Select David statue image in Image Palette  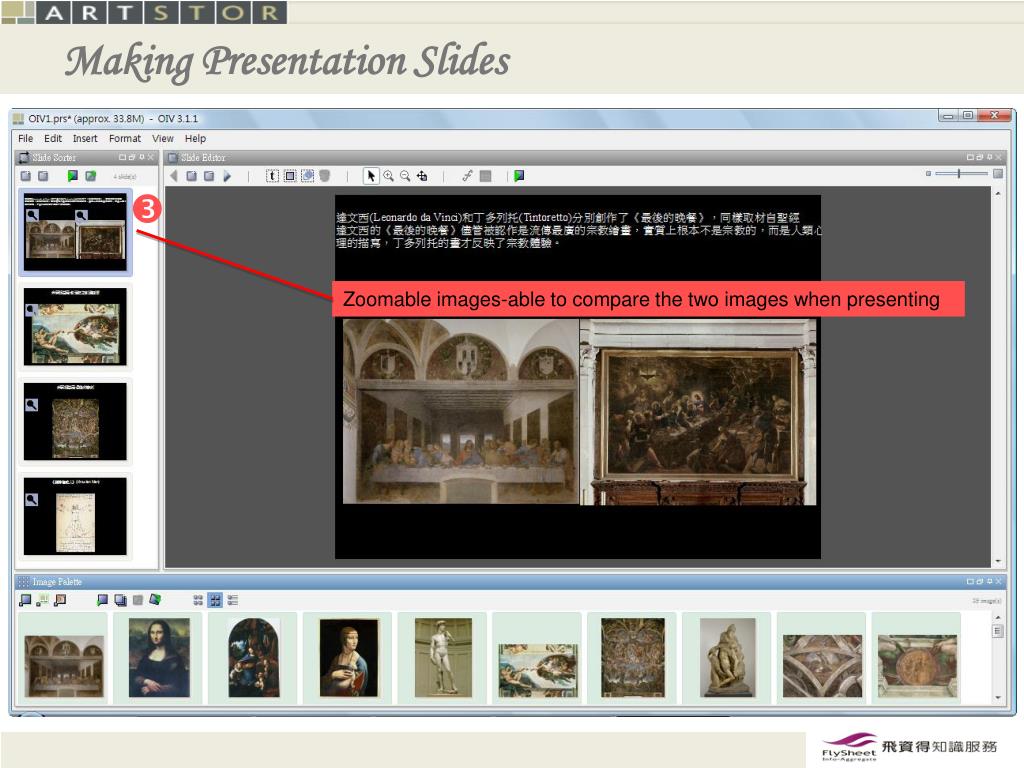coord(443,658)
